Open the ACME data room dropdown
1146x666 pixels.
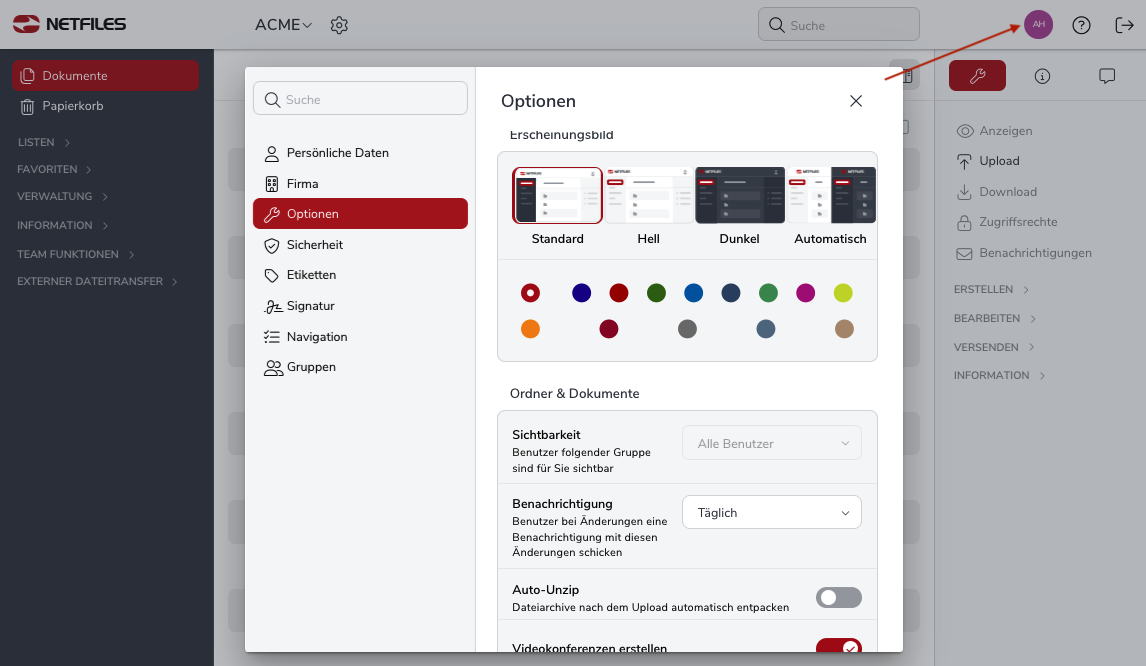click(x=284, y=25)
